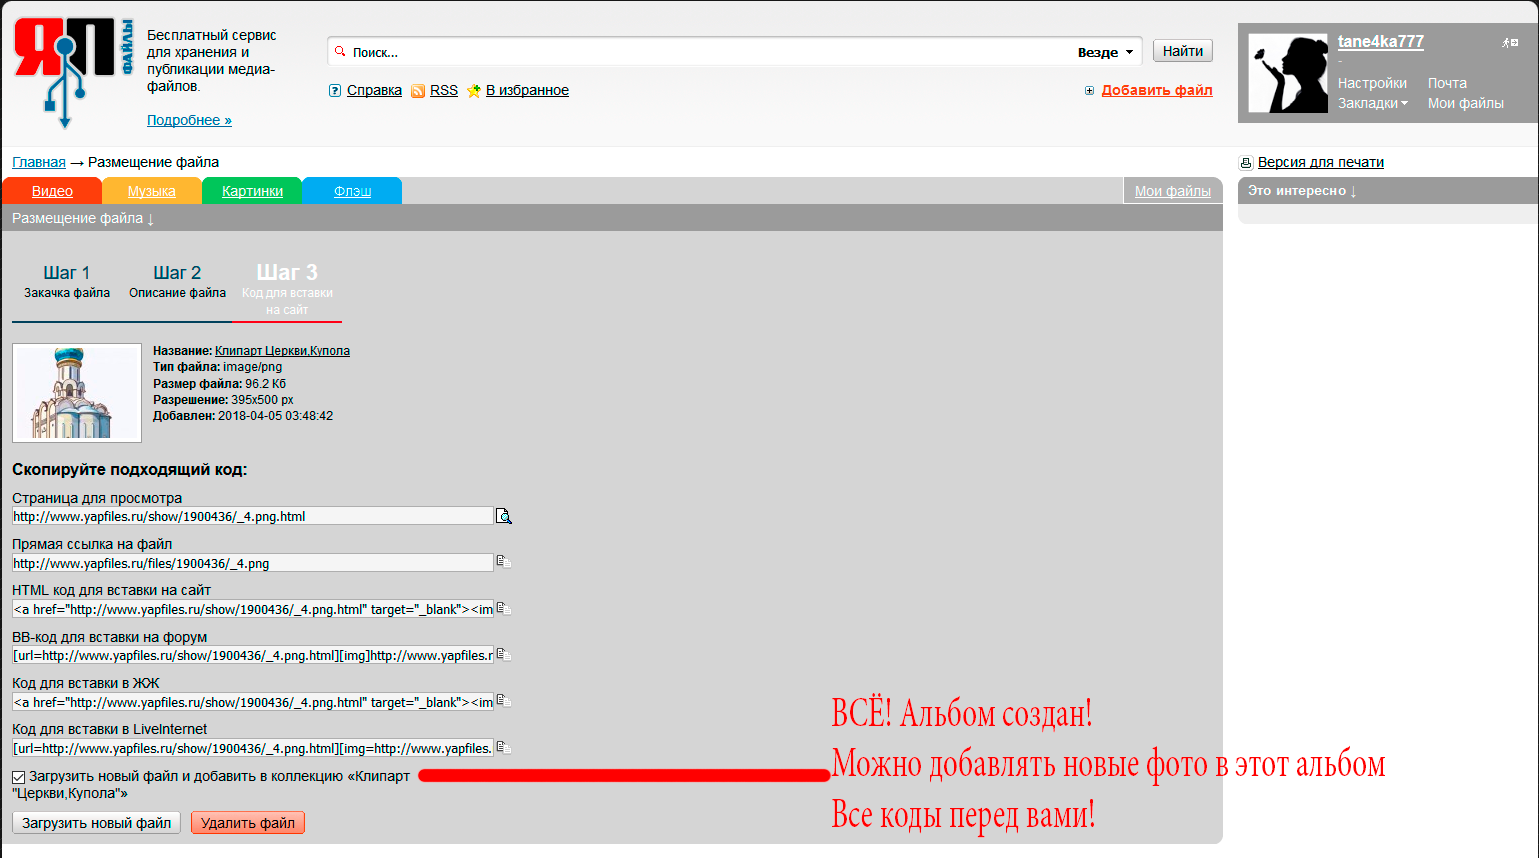Switch to the Видео tab

click(x=52, y=191)
